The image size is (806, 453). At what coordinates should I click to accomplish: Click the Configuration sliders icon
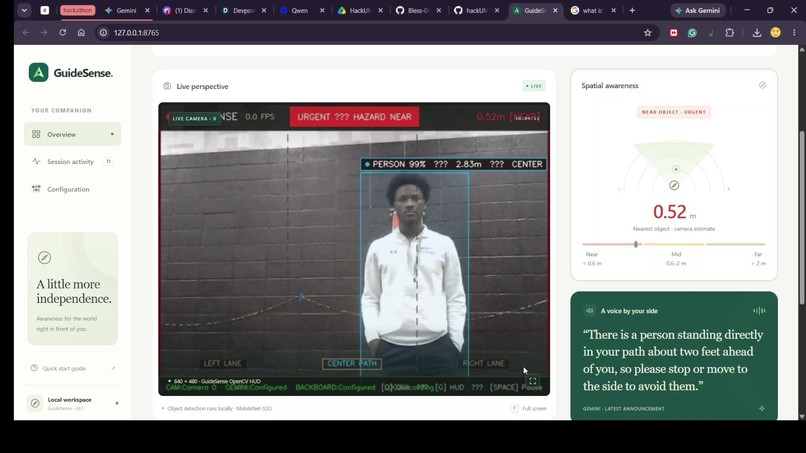click(36, 189)
